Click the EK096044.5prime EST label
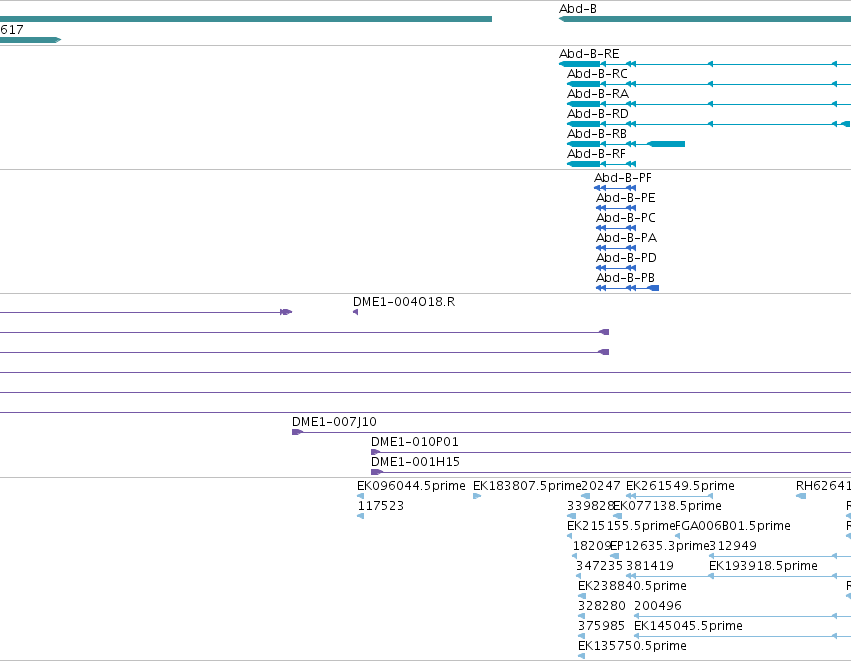 click(411, 486)
